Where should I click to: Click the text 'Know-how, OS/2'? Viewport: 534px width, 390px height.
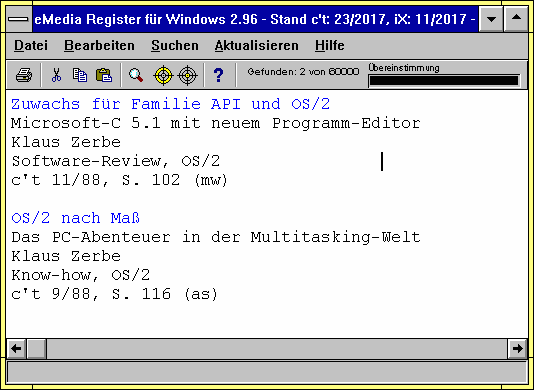point(81,275)
